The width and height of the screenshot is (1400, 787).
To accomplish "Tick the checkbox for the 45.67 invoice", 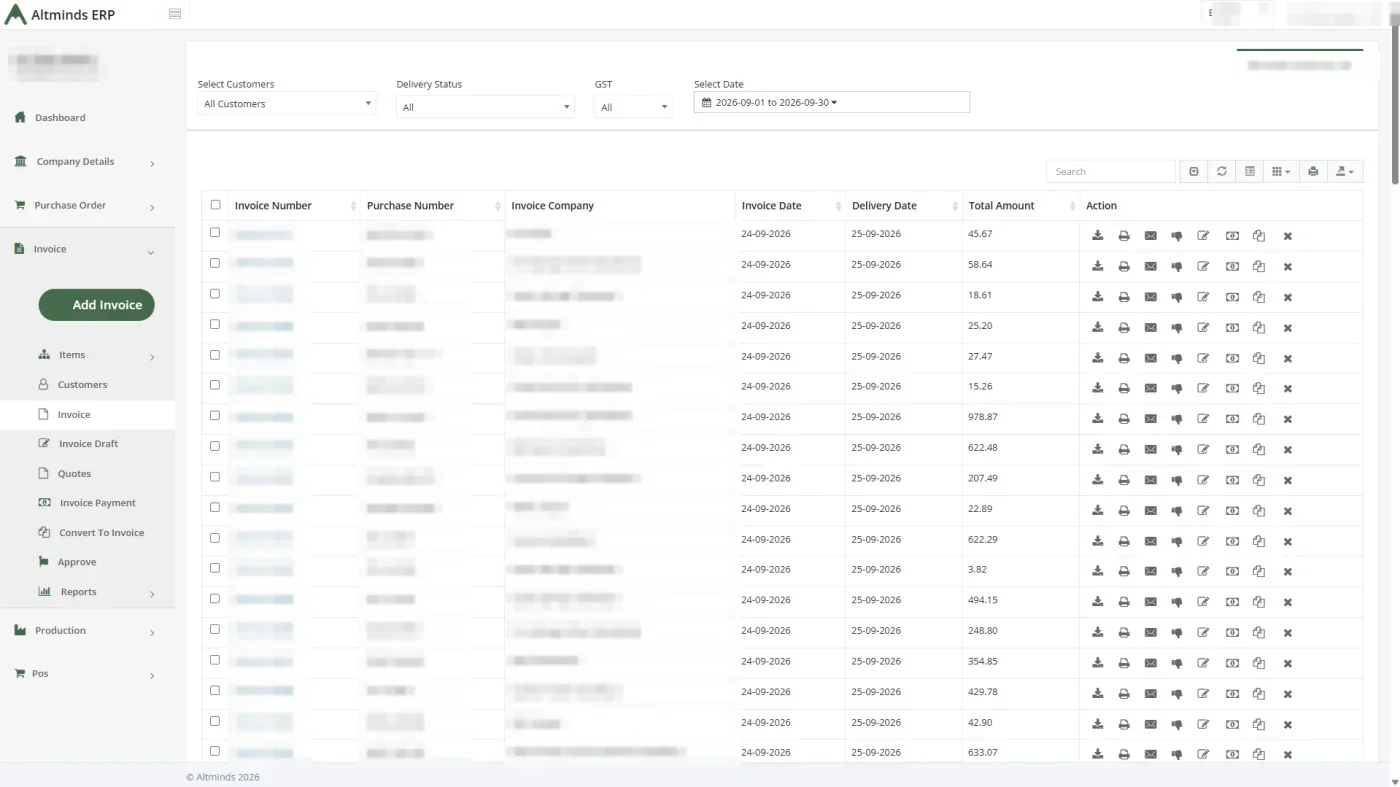I will [x=215, y=232].
